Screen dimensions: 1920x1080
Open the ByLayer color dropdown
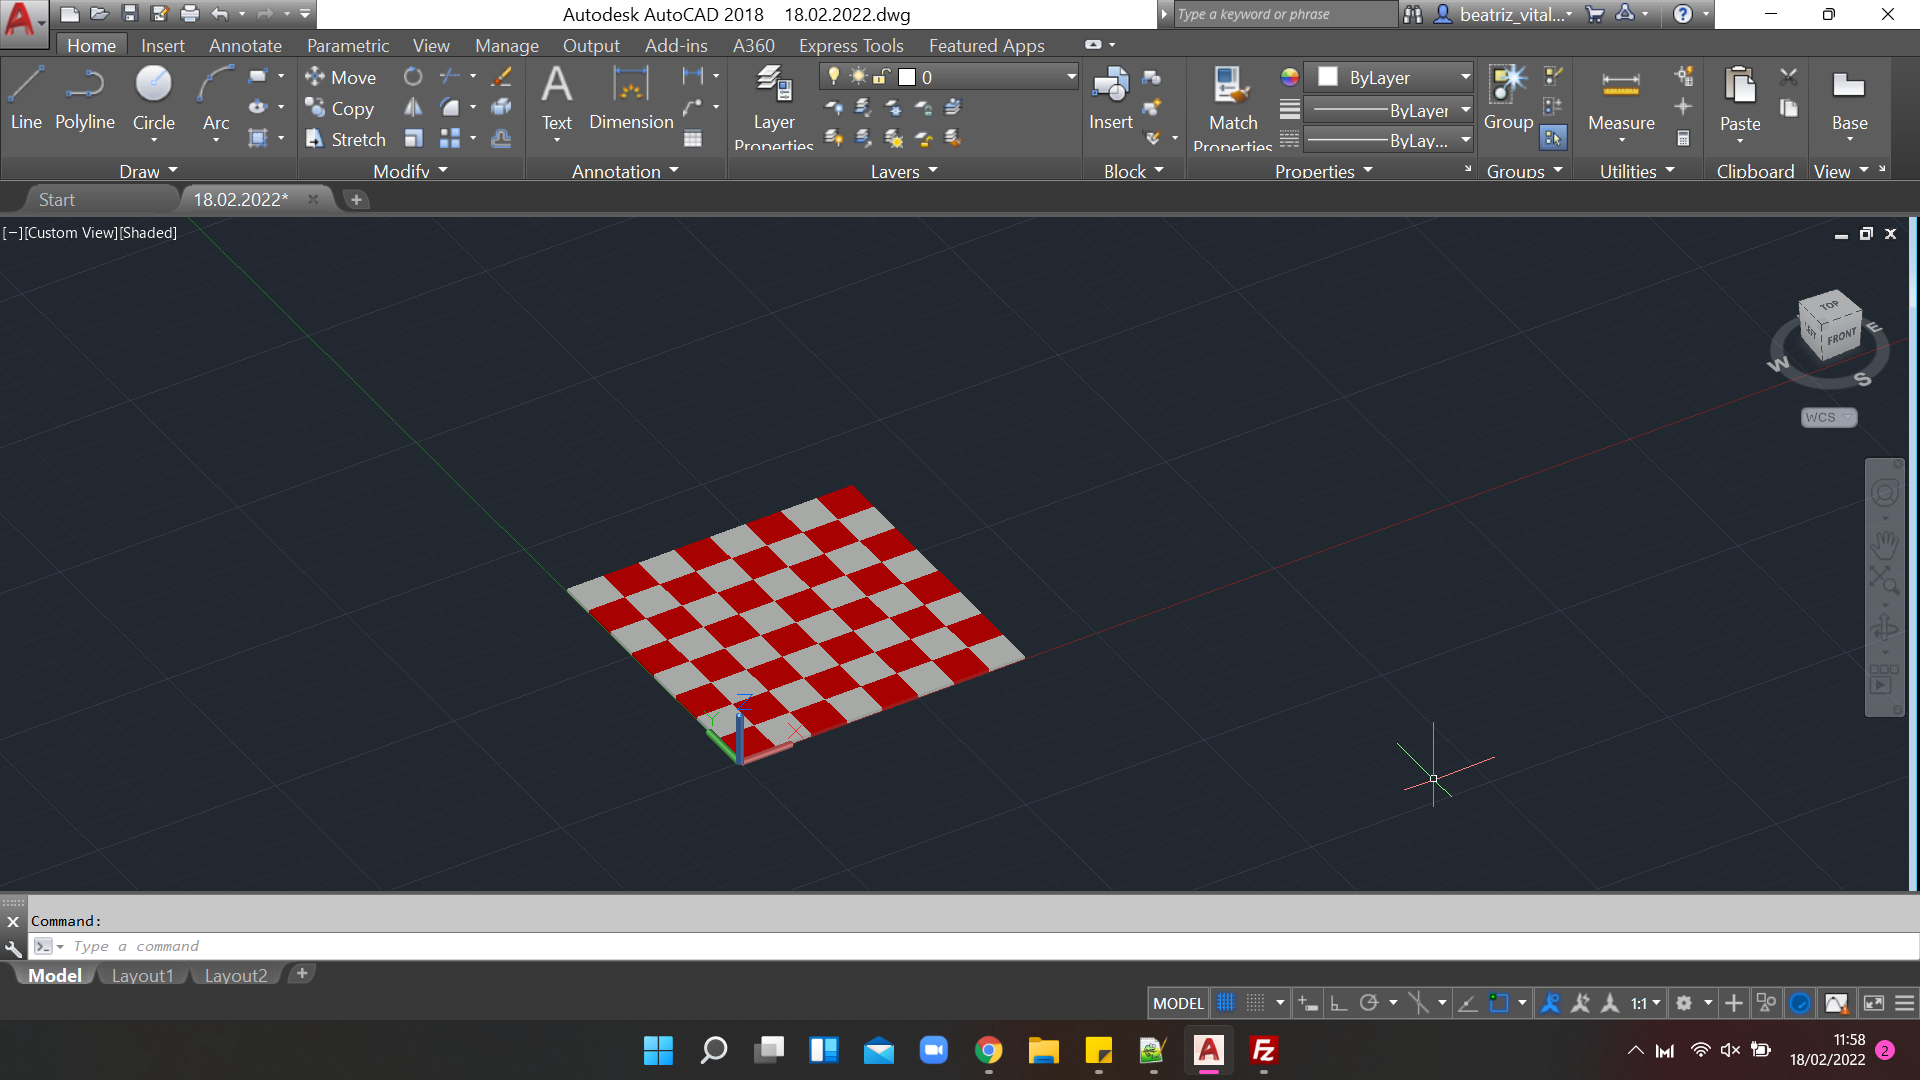click(1390, 77)
